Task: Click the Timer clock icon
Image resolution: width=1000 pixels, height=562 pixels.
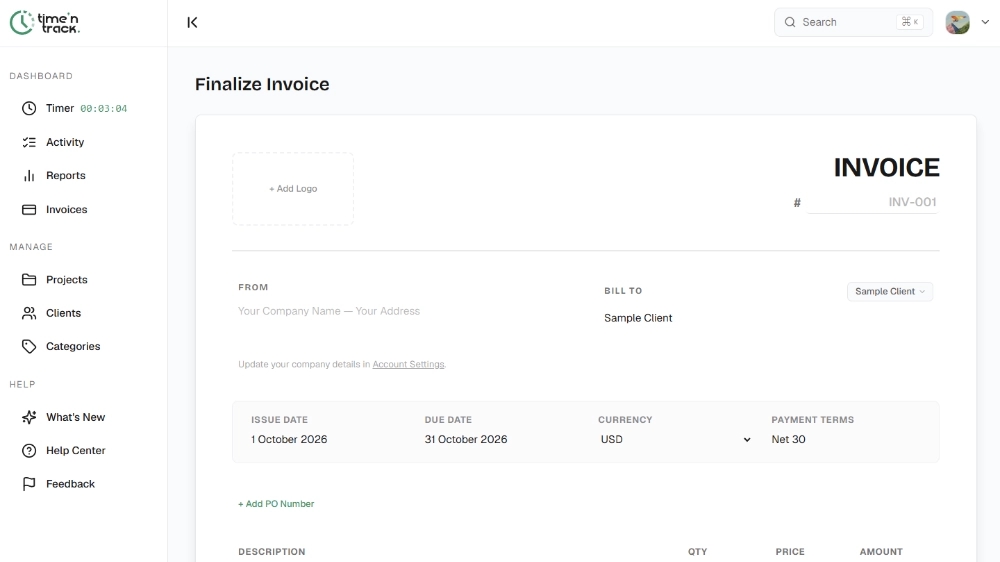Action: [x=29, y=108]
